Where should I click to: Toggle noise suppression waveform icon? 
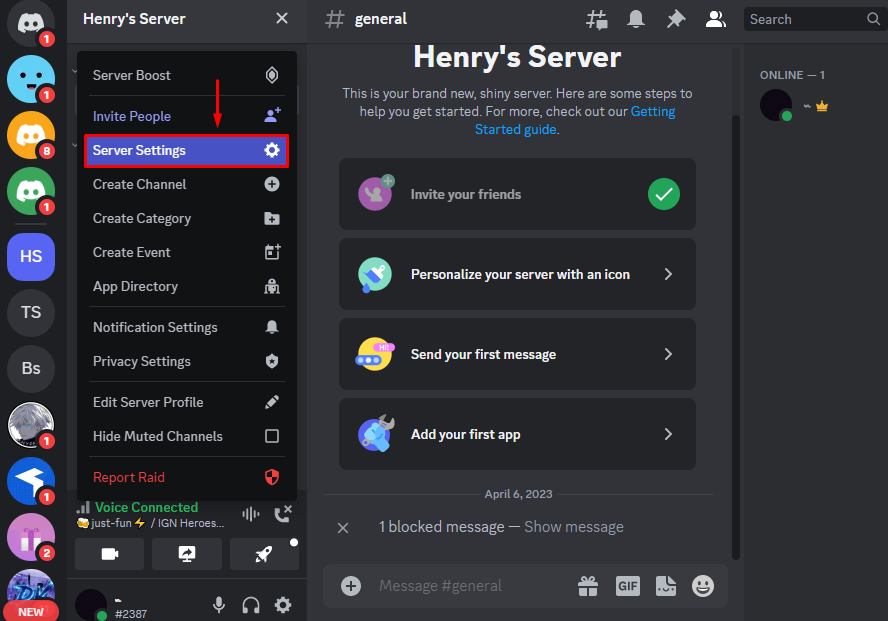click(250, 514)
